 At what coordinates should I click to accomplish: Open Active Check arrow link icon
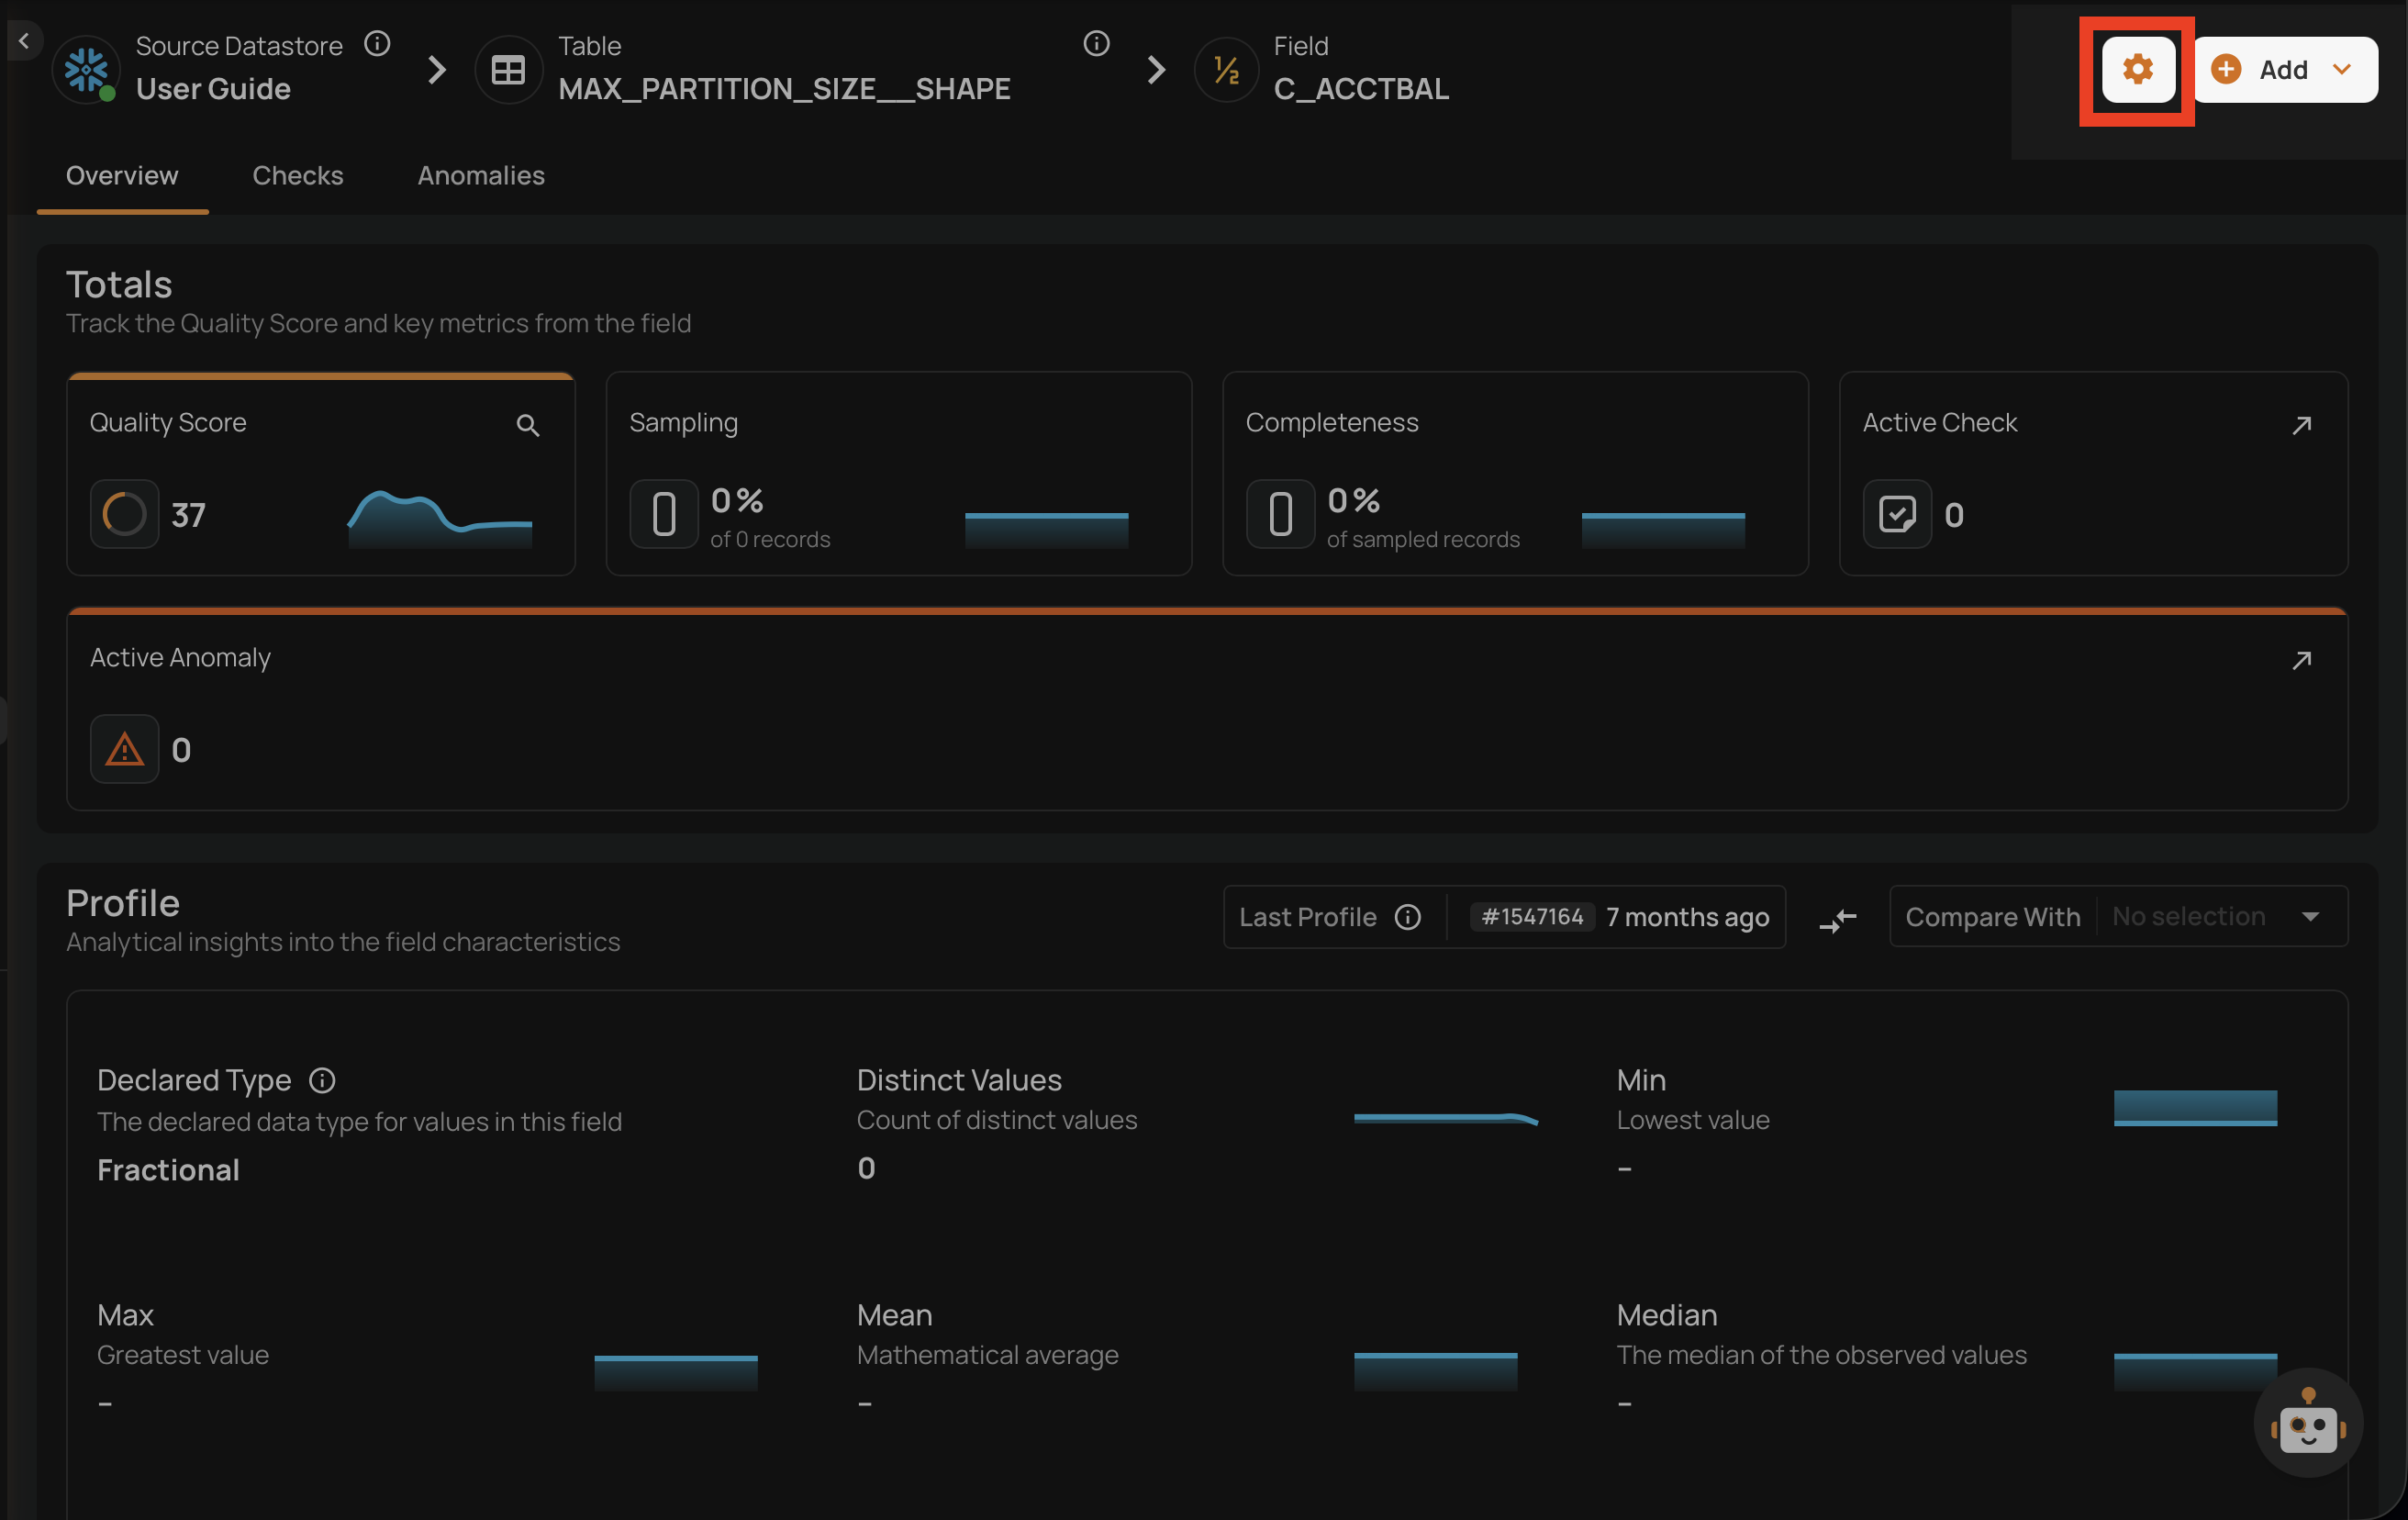(x=2301, y=425)
